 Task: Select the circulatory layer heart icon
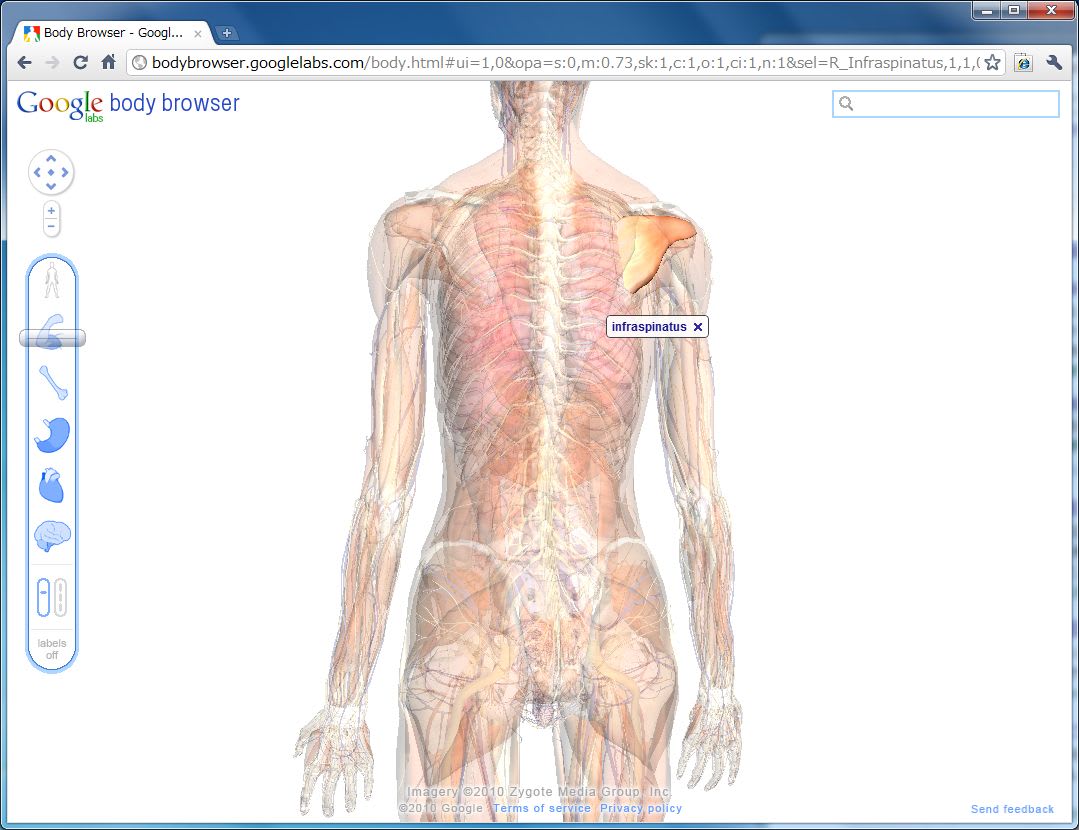tap(52, 487)
